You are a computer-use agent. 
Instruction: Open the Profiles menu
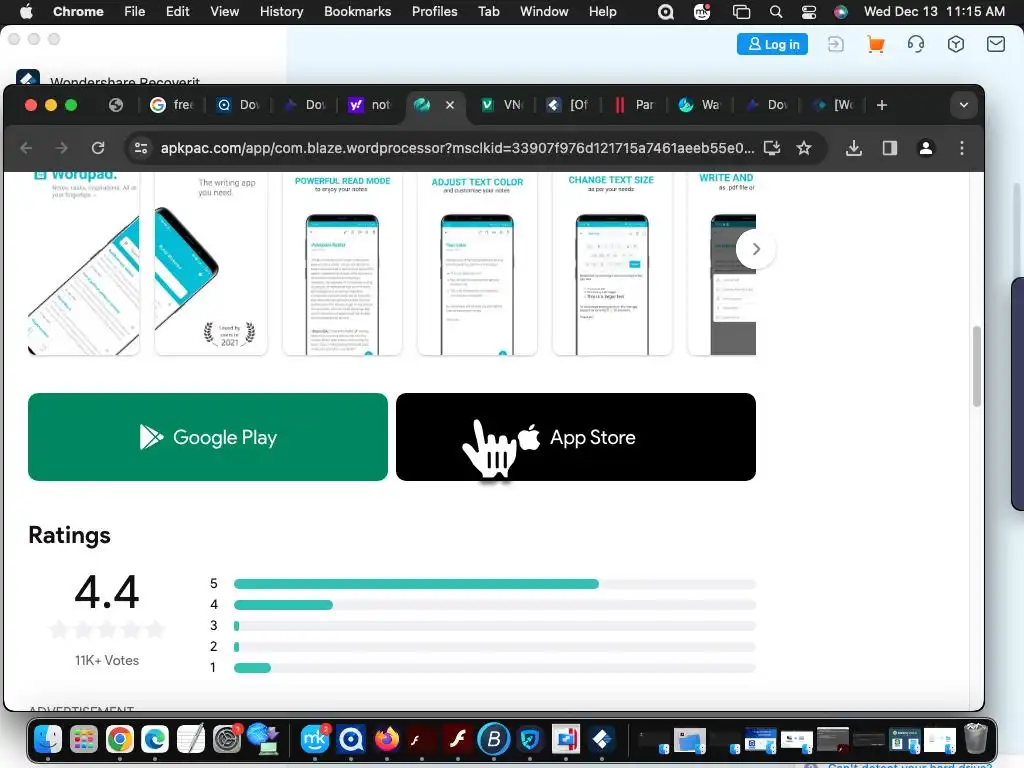click(434, 11)
